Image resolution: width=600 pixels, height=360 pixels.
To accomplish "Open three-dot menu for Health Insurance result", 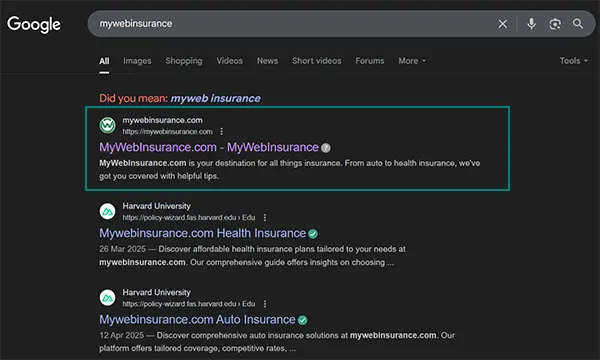I will (x=265, y=217).
